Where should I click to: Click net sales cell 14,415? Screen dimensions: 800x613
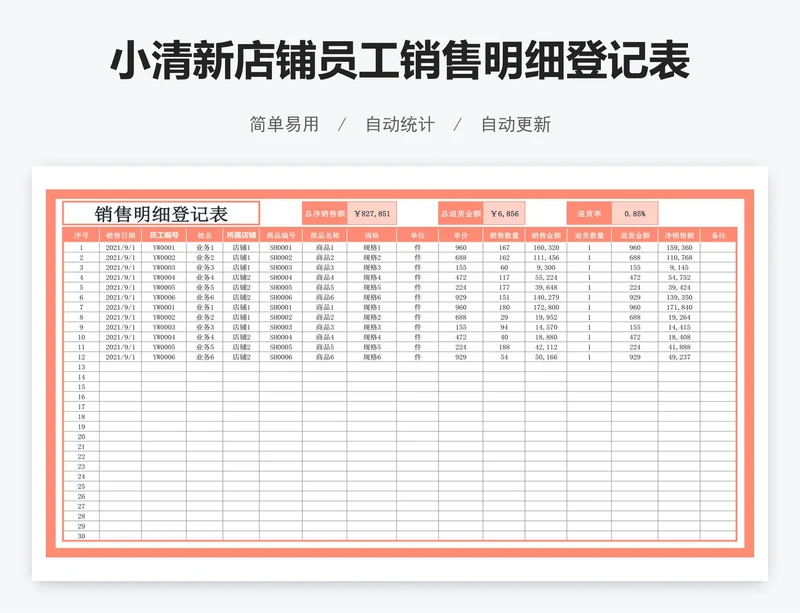click(679, 327)
